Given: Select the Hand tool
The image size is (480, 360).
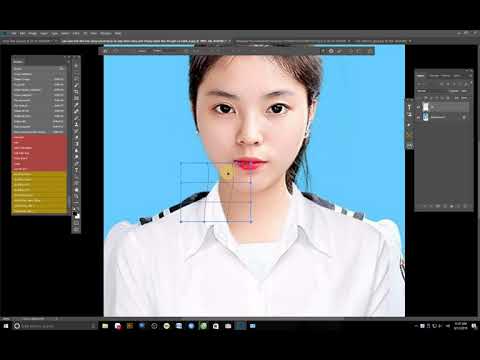Looking at the screenshot, I should 76,191.
